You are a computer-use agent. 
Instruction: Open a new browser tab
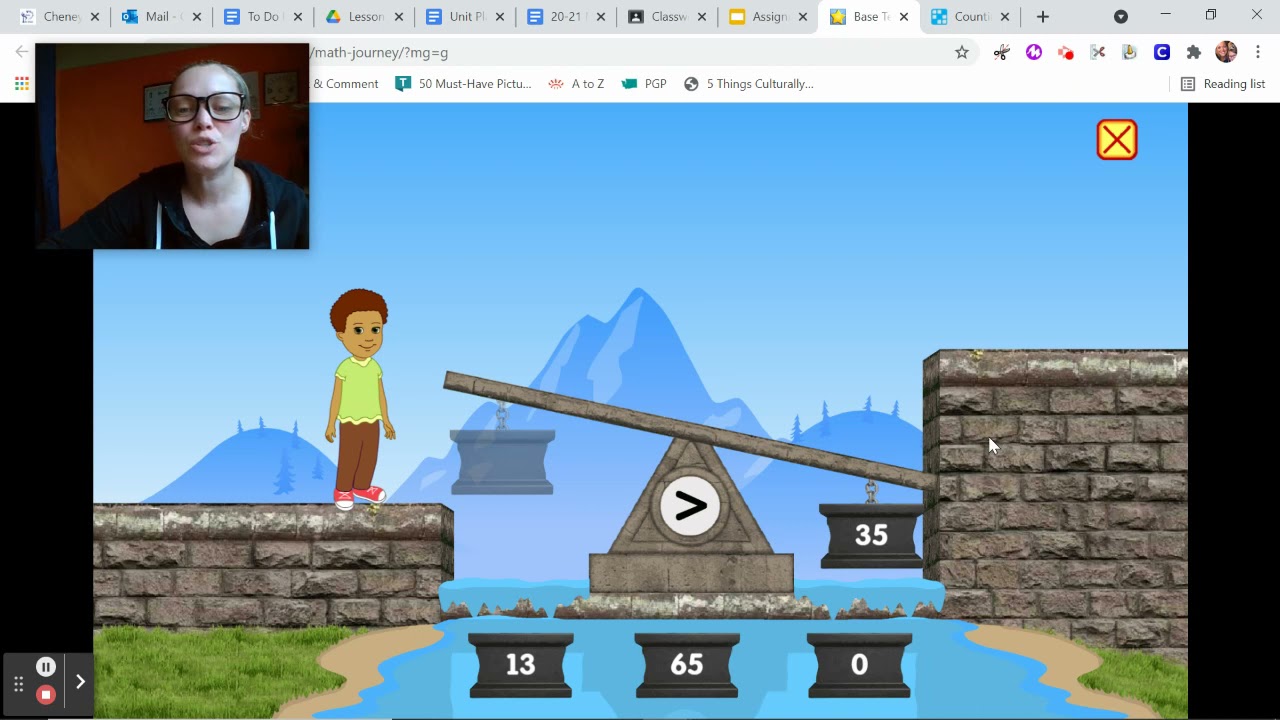click(x=1043, y=17)
